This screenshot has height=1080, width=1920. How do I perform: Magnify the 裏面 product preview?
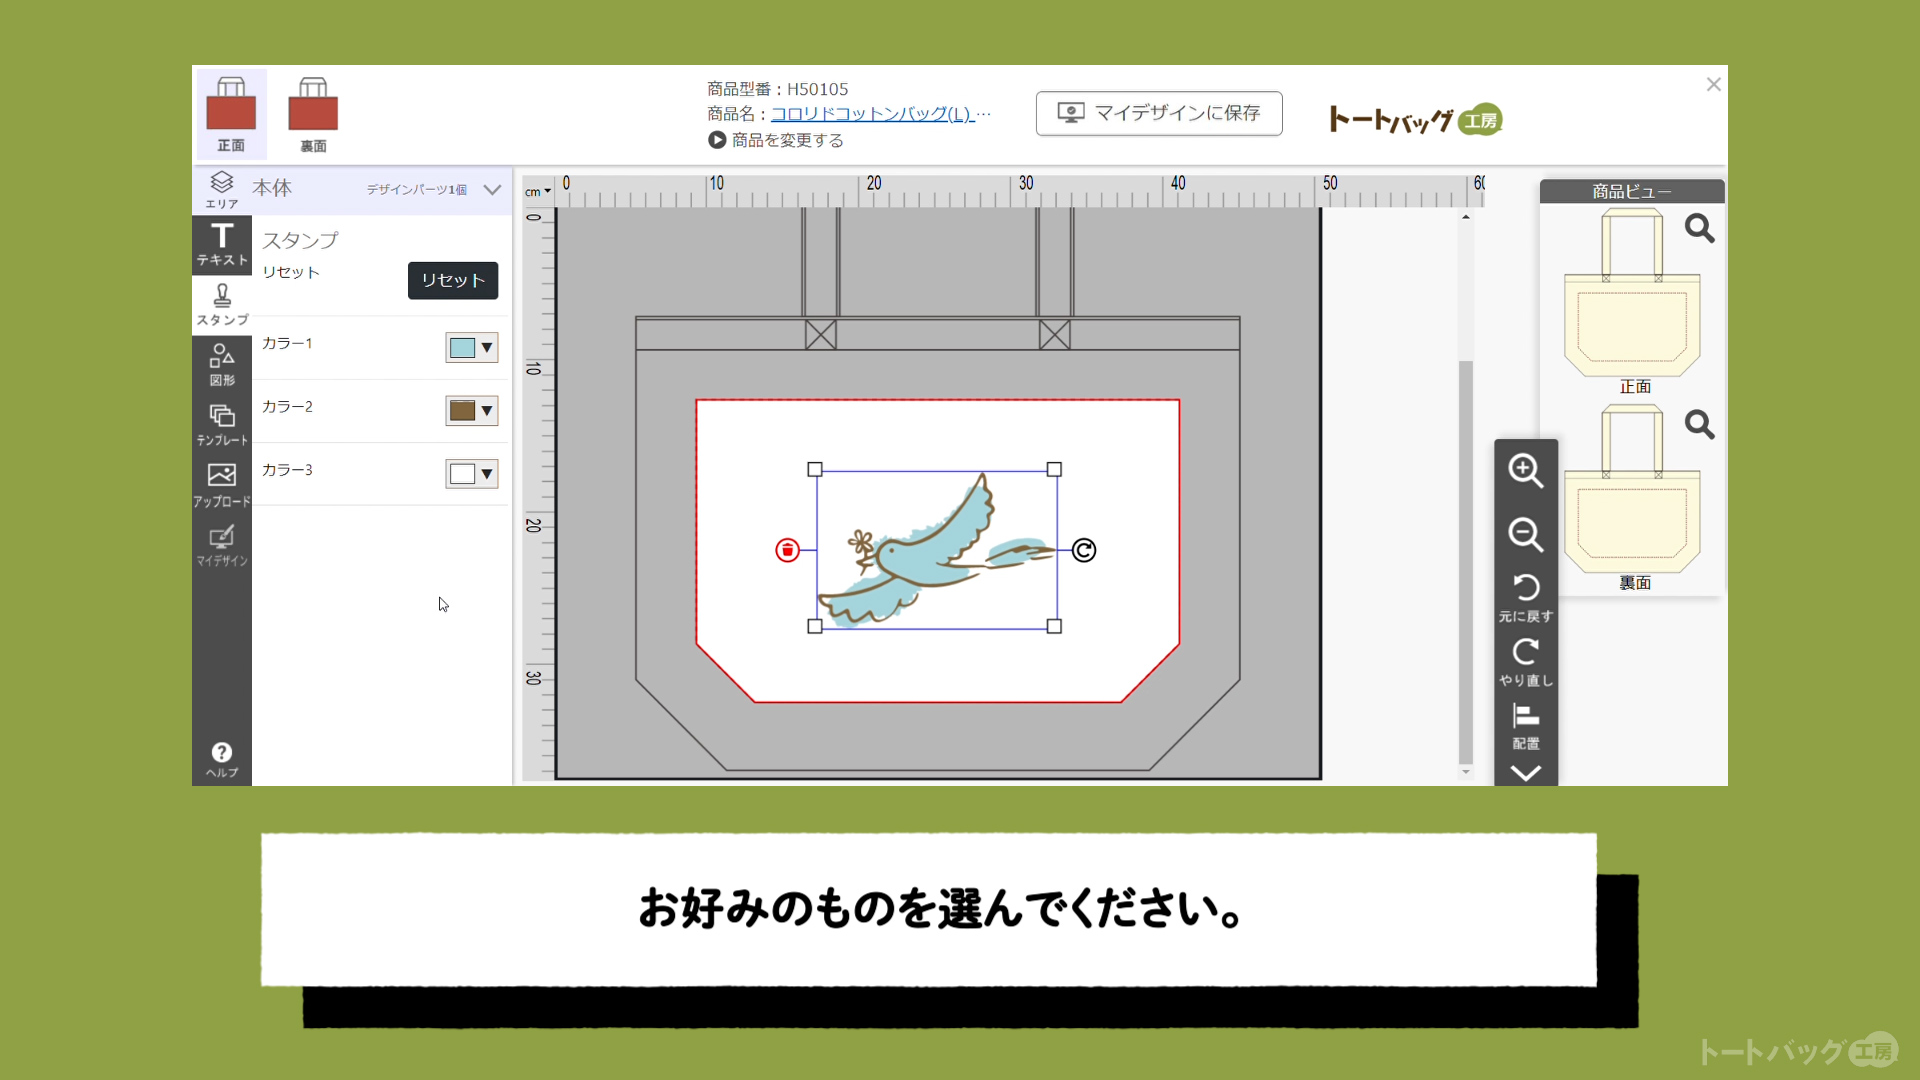click(x=1700, y=425)
